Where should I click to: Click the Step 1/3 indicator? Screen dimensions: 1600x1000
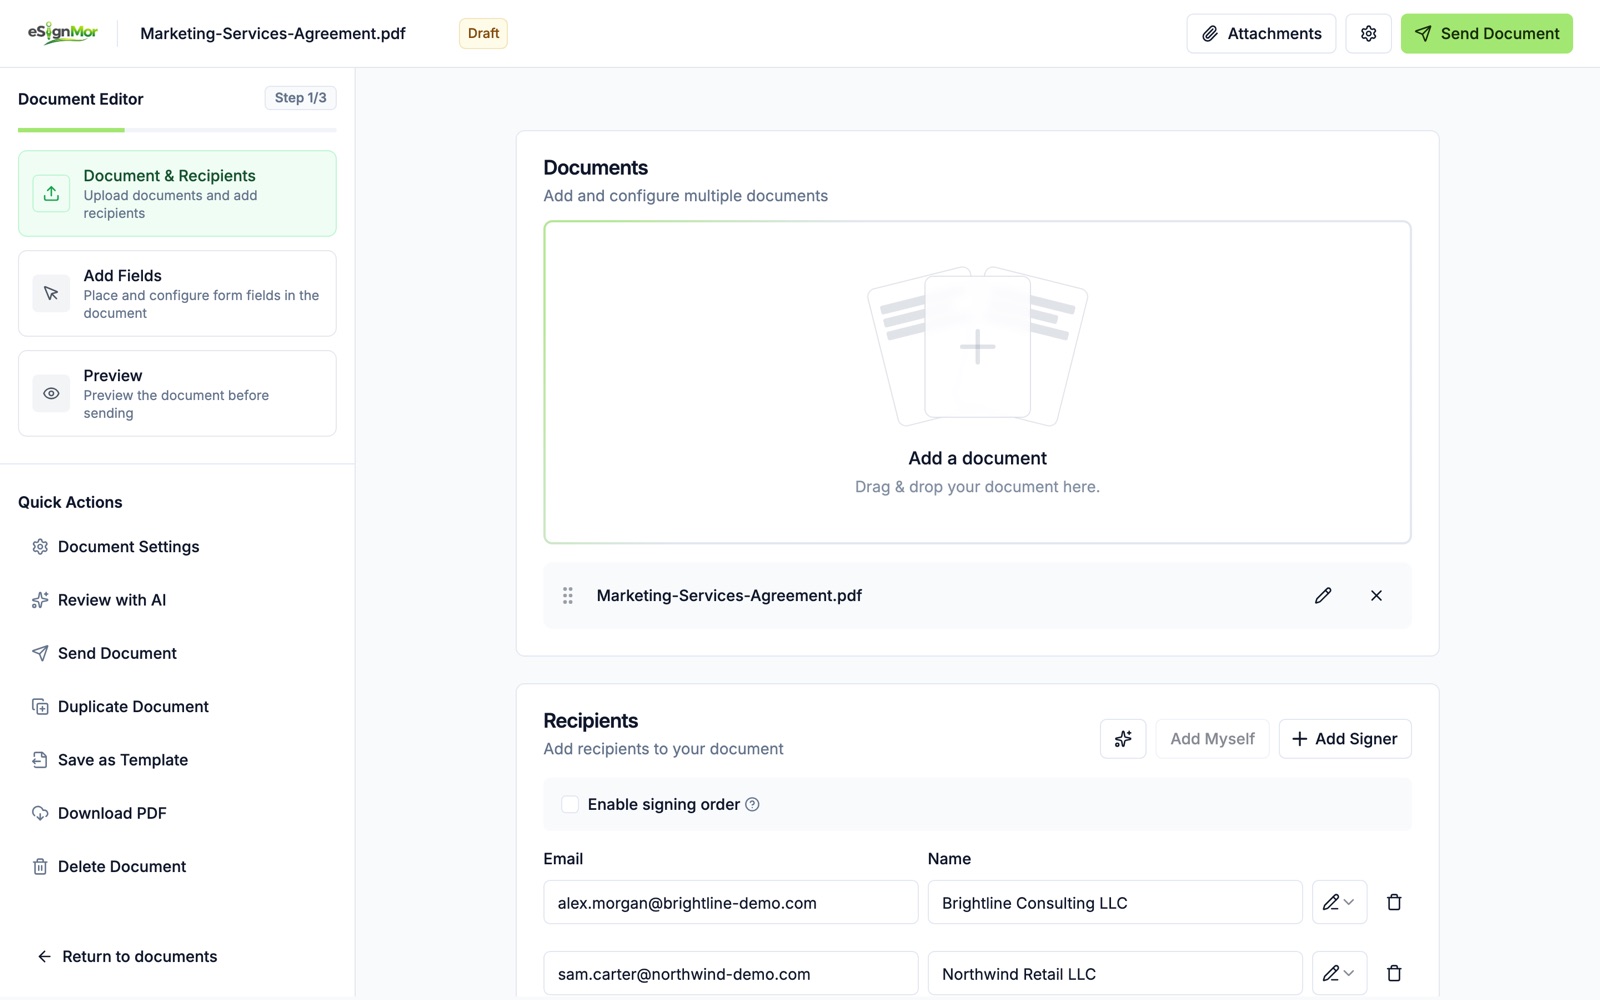click(300, 97)
